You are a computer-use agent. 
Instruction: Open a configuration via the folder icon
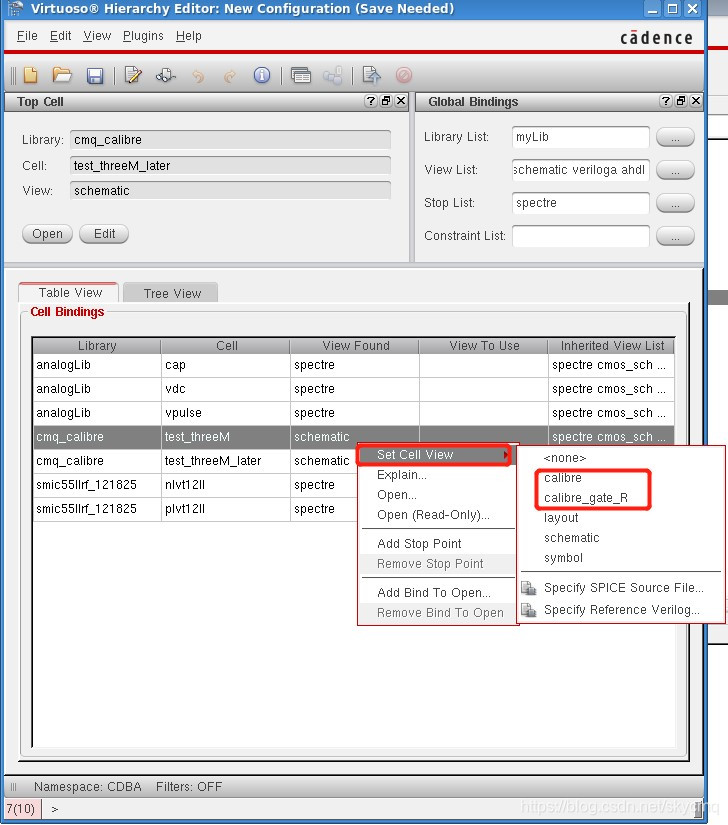point(62,75)
